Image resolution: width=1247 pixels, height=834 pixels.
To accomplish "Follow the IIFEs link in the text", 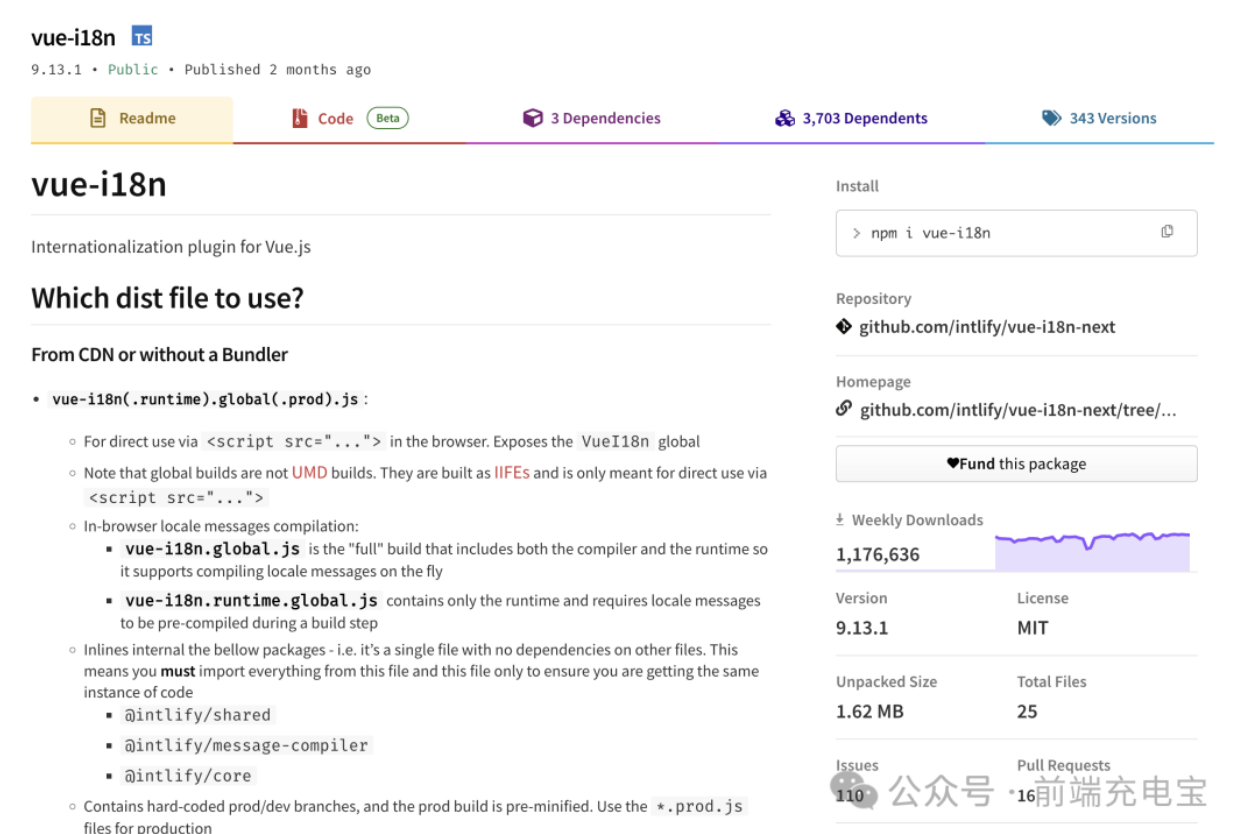I will pyautogui.click(x=512, y=472).
